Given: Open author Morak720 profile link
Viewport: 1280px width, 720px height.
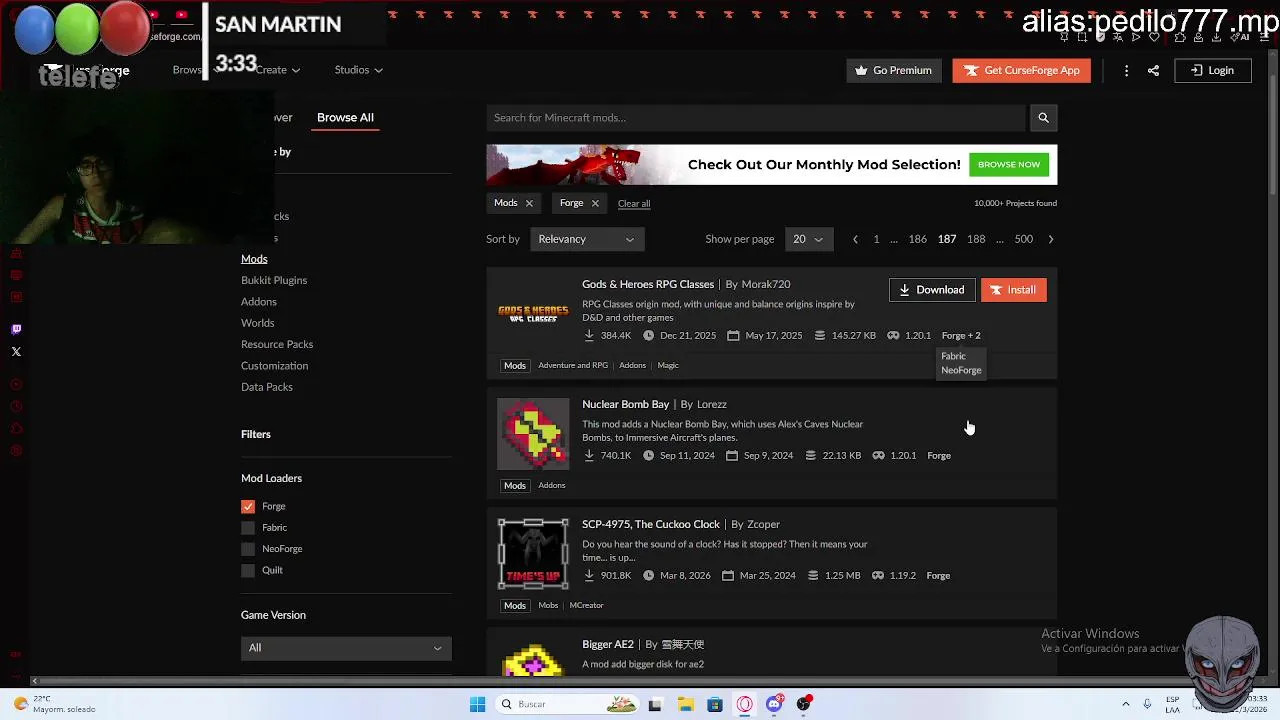Looking at the screenshot, I should click(x=766, y=284).
